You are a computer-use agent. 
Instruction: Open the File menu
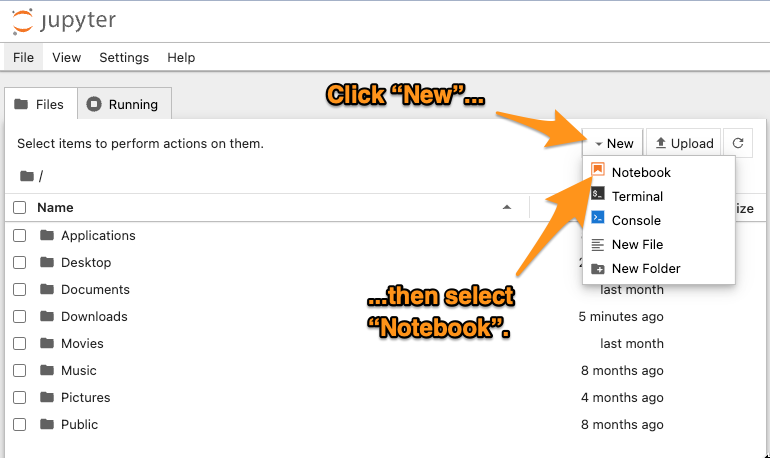coord(24,57)
